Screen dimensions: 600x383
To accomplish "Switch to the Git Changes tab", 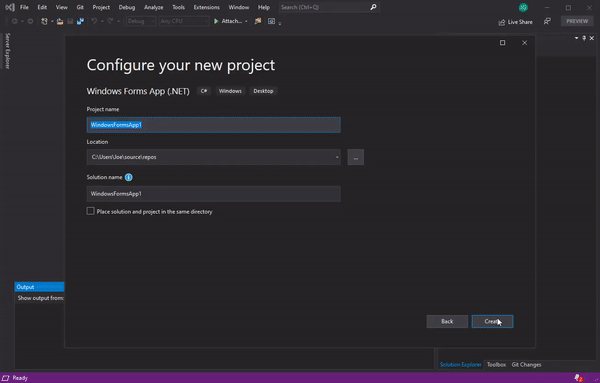I will tap(526, 365).
